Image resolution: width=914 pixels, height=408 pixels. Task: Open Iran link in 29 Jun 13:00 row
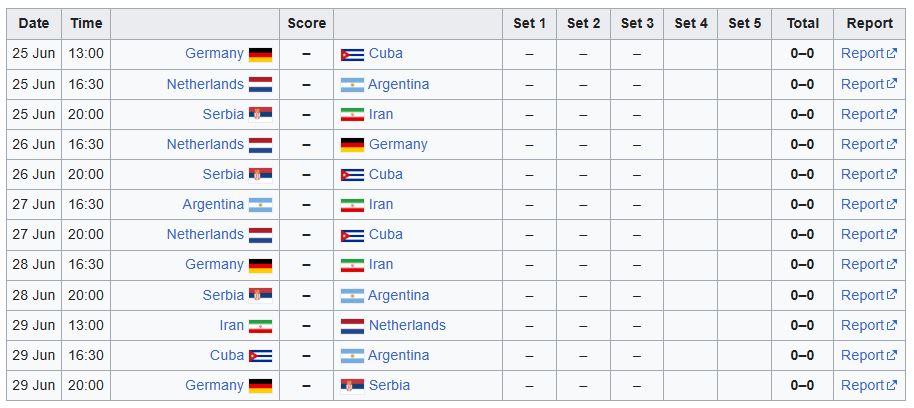[x=231, y=325]
